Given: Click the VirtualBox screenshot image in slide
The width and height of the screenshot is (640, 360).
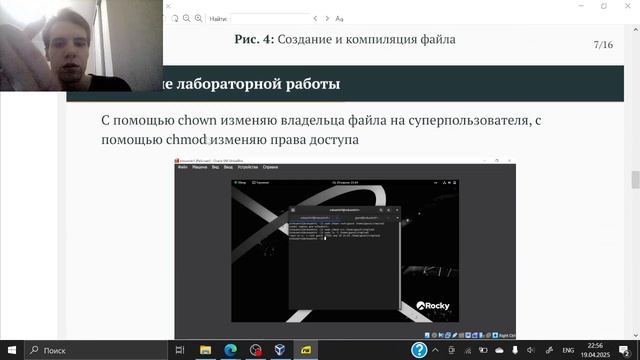Looking at the screenshot, I should [345, 249].
